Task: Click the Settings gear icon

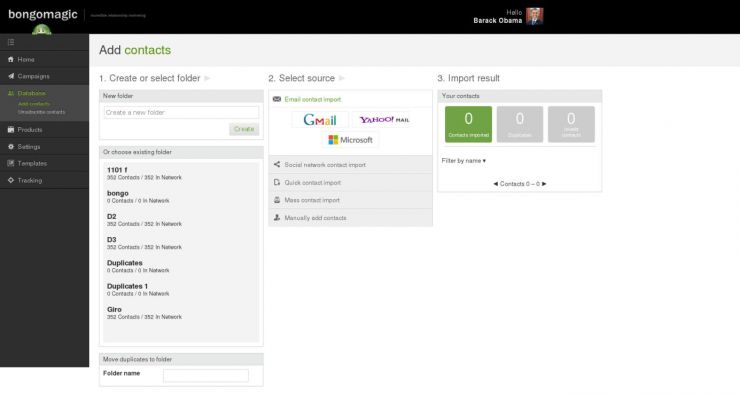Action: (x=11, y=147)
